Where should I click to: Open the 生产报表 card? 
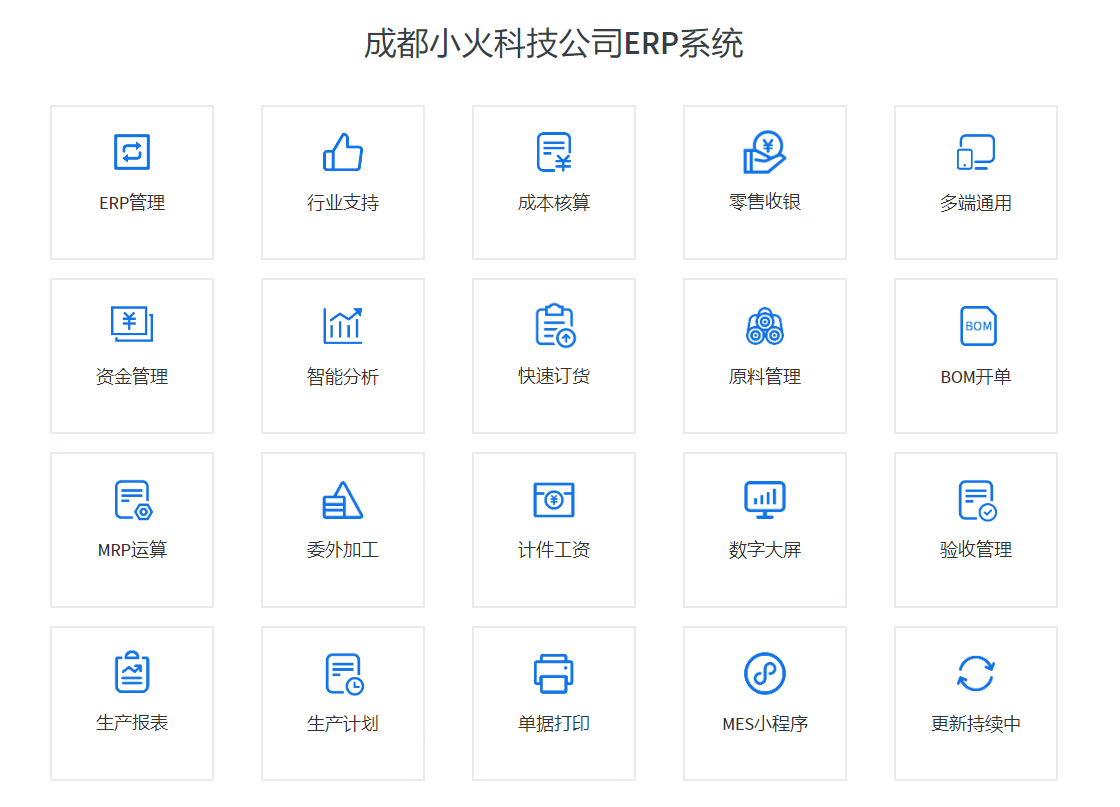[132, 703]
